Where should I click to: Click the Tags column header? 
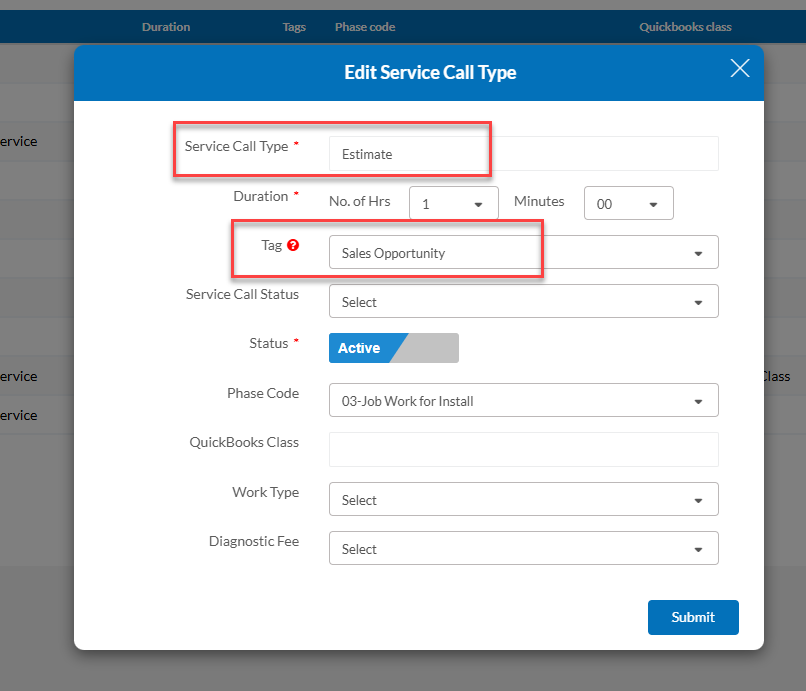(294, 27)
